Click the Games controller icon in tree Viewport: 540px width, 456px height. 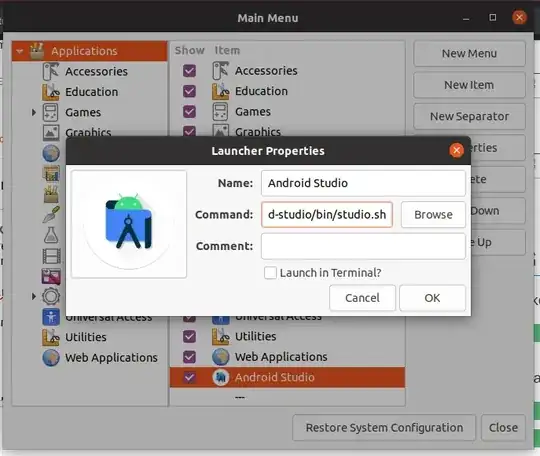point(51,112)
